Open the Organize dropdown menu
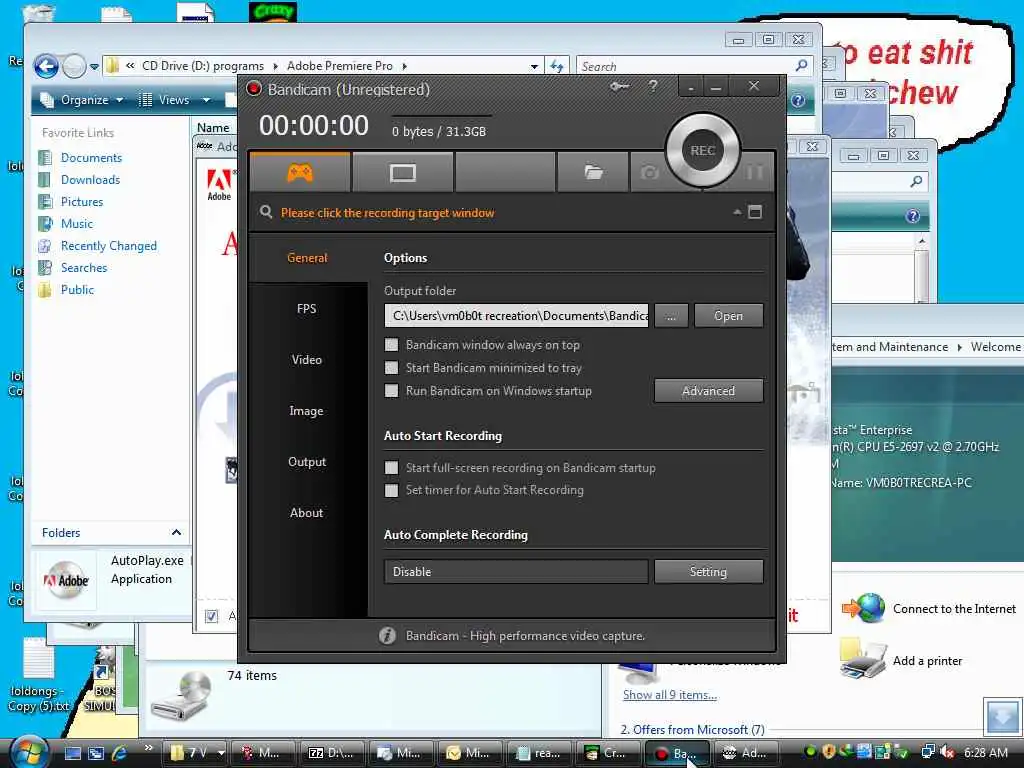 (x=82, y=100)
